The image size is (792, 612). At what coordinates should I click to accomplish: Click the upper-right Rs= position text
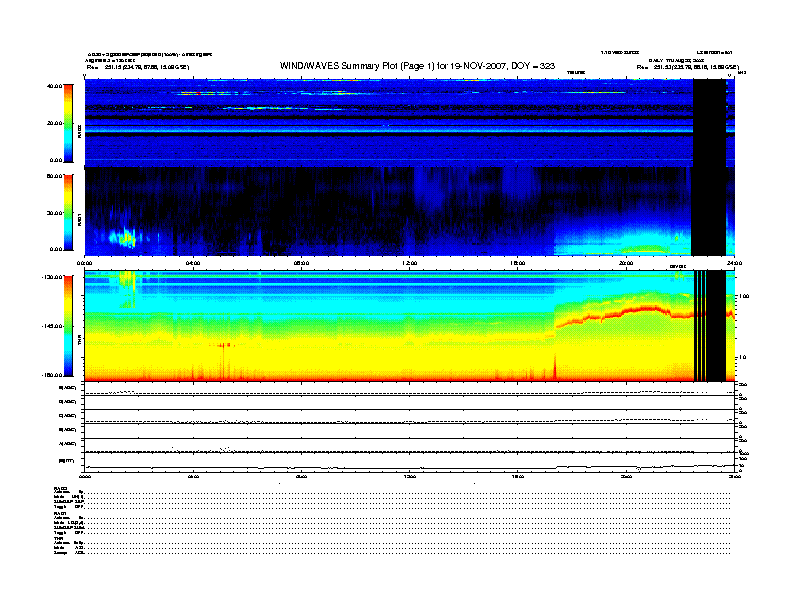pyautogui.click(x=687, y=67)
